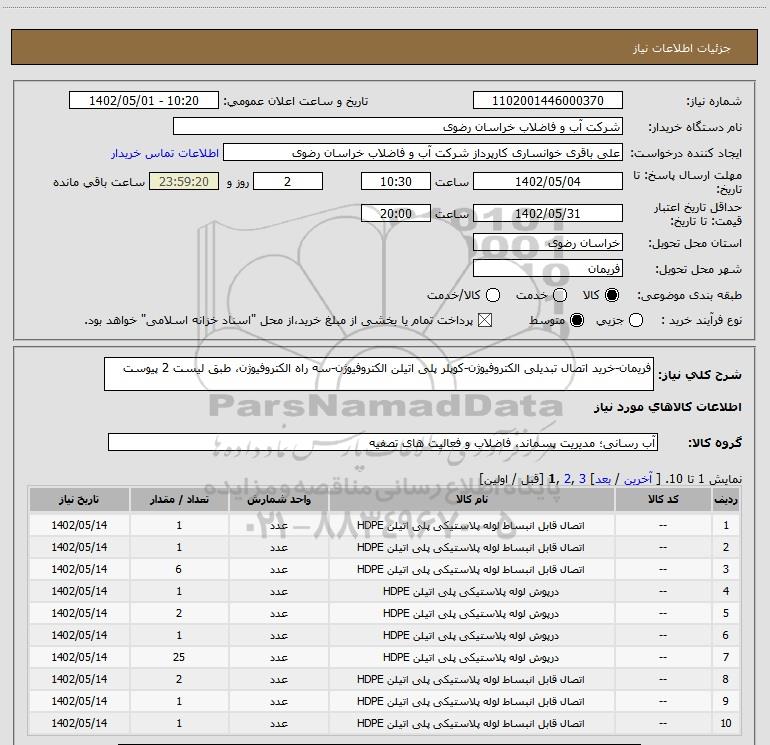The image size is (770, 745).
Task: Choose the متوسط purchase type radio
Action: pos(577,320)
